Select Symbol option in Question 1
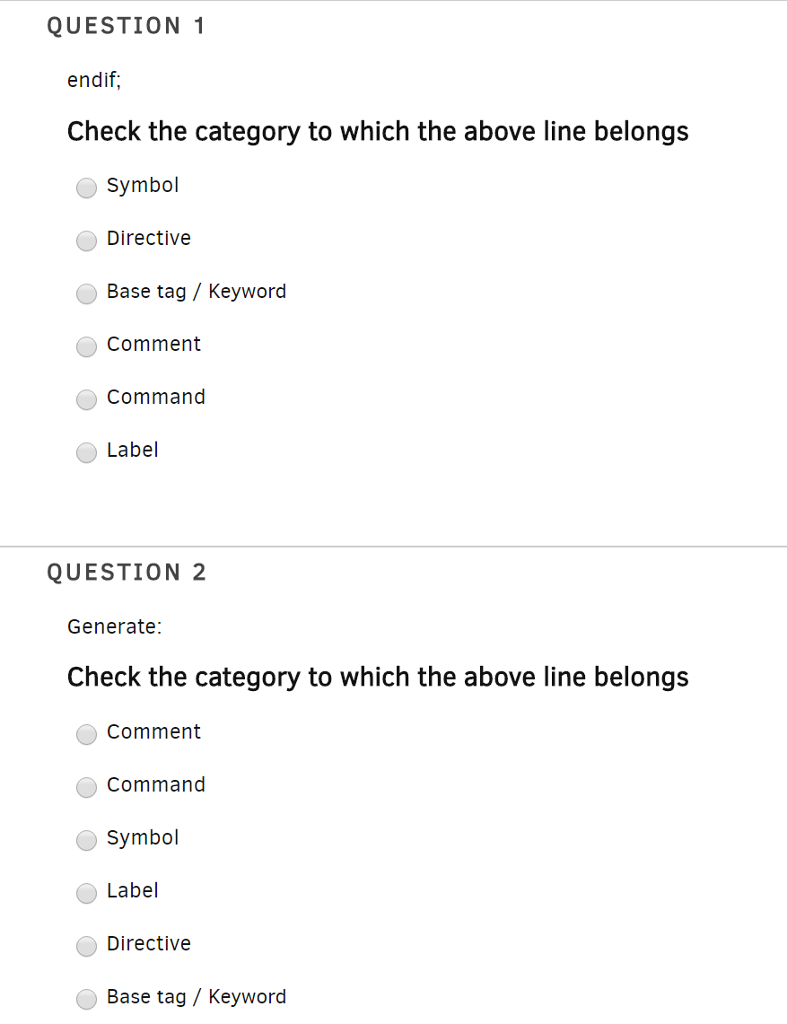Image resolution: width=787 pixels, height=1024 pixels. point(86,188)
